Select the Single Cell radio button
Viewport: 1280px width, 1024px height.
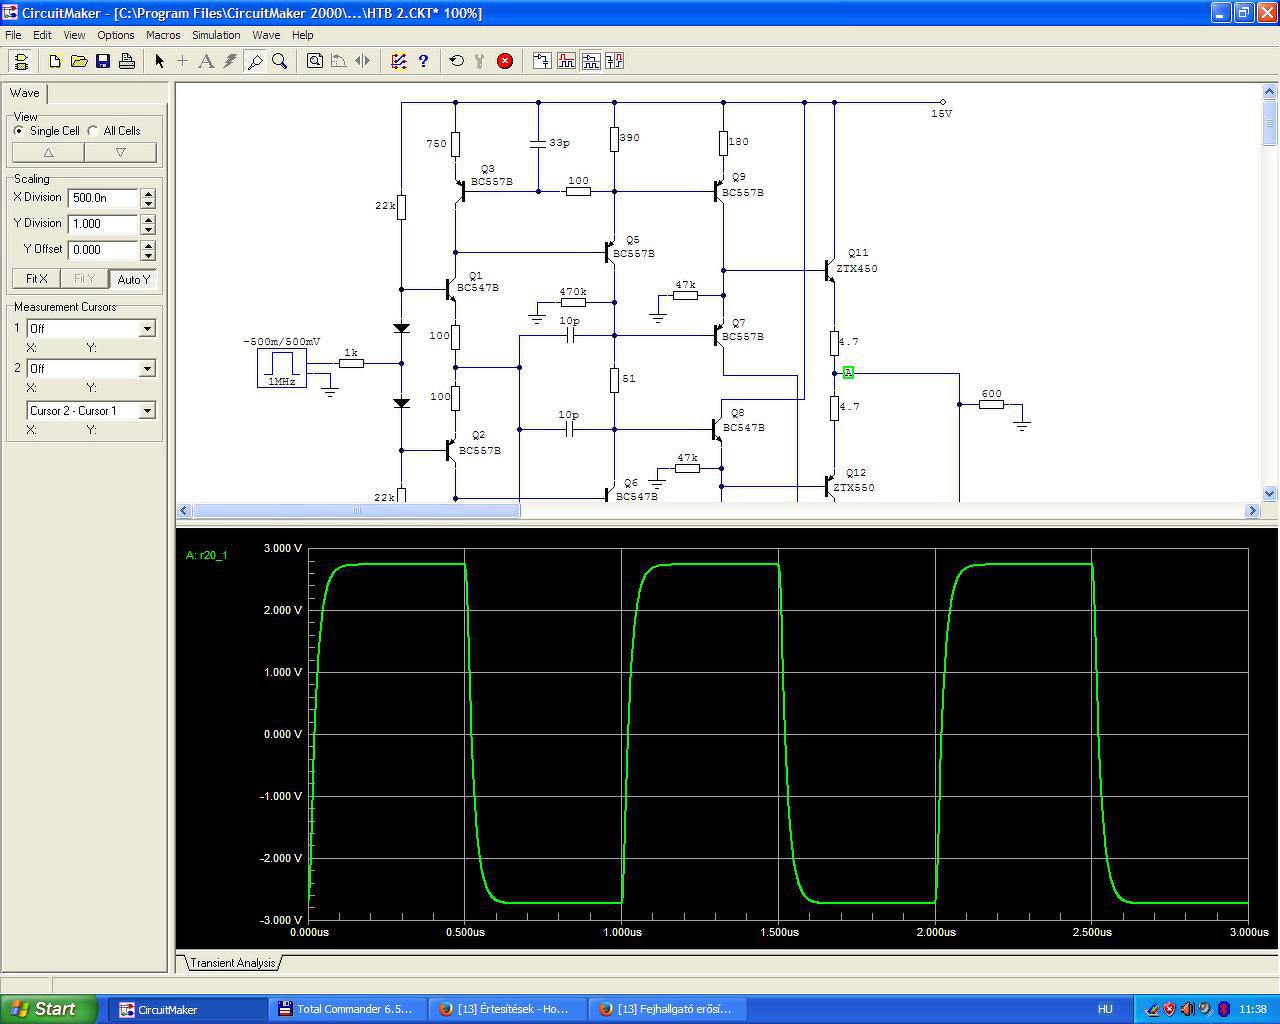tap(19, 131)
